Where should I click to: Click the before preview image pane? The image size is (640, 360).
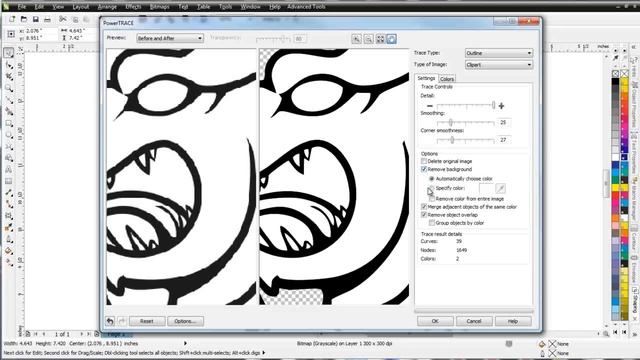pos(182,177)
